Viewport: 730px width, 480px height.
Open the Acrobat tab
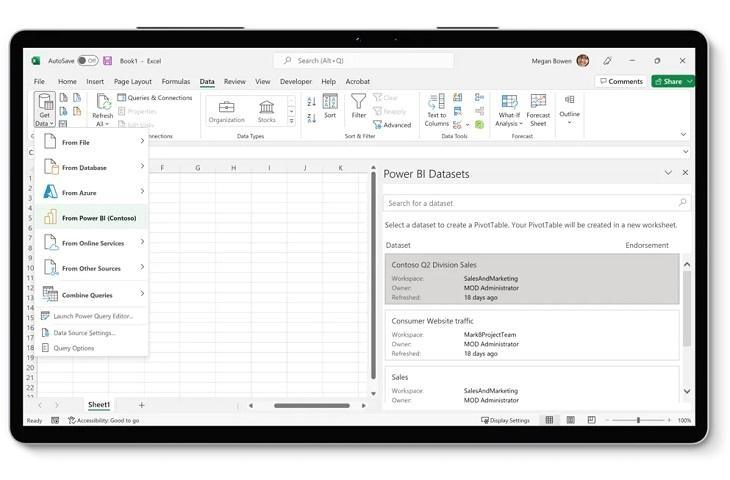[x=358, y=81]
